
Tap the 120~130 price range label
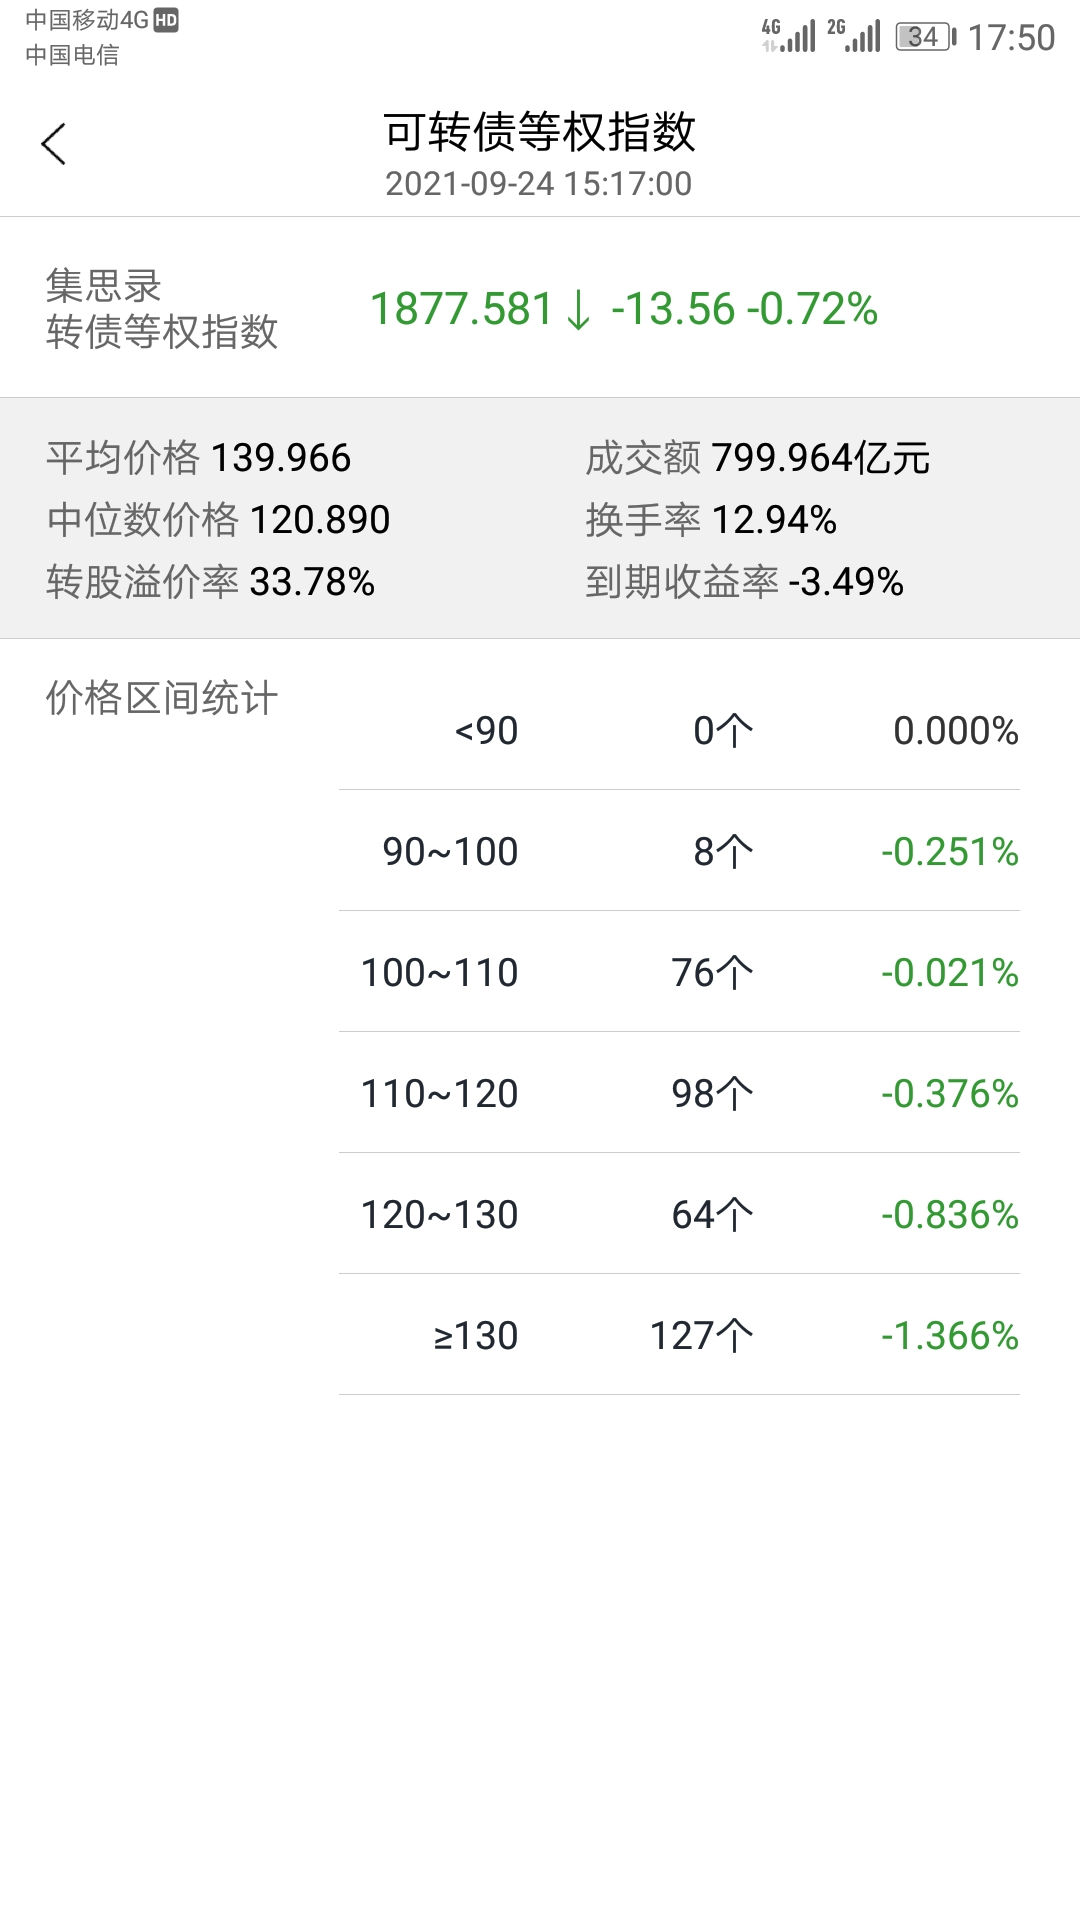[x=439, y=1215]
